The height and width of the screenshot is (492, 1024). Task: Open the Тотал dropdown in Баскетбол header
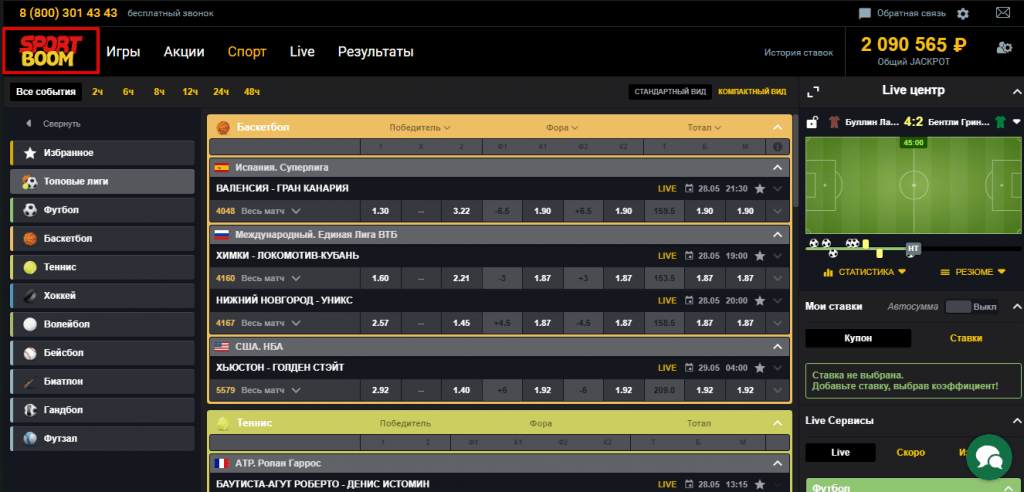pyautogui.click(x=704, y=128)
